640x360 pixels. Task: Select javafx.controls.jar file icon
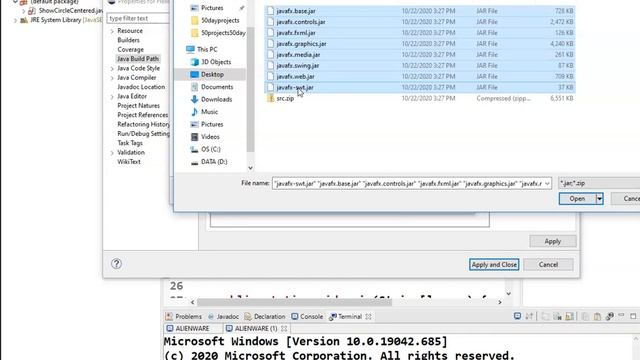[x=270, y=22]
